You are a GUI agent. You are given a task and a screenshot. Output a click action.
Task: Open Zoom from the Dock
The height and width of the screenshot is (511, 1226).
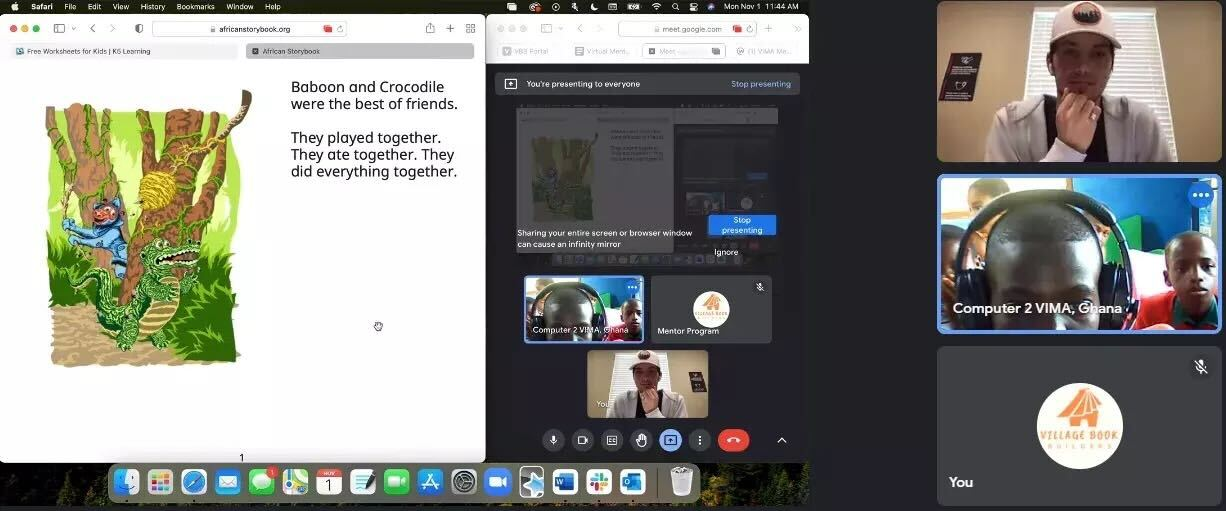(x=498, y=482)
